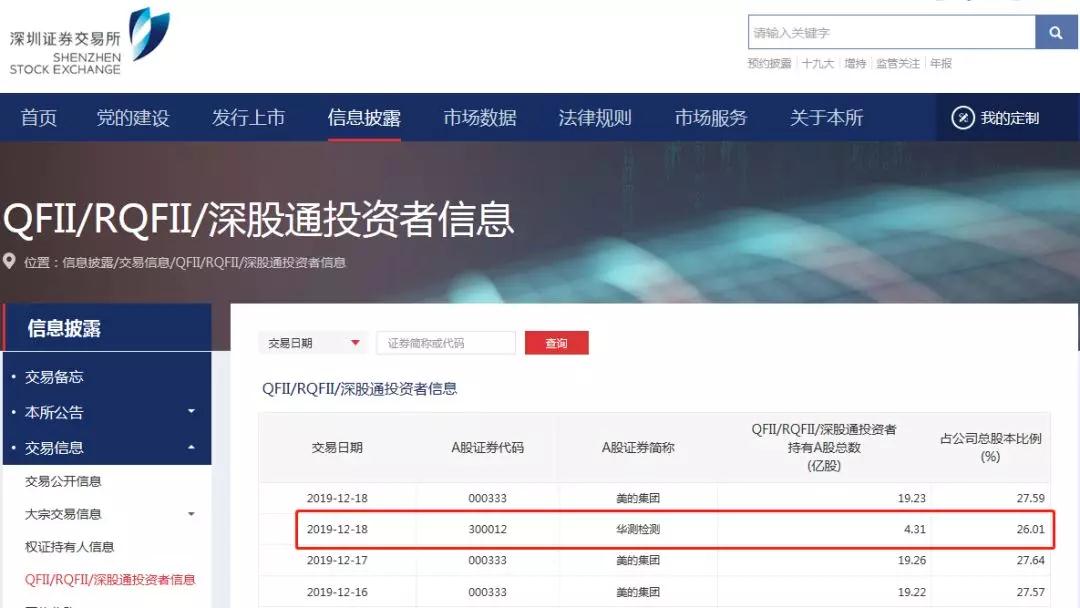Screen dimensions: 1080x608
Task: Select 交易公开信息 in the sidebar
Action: point(63,481)
